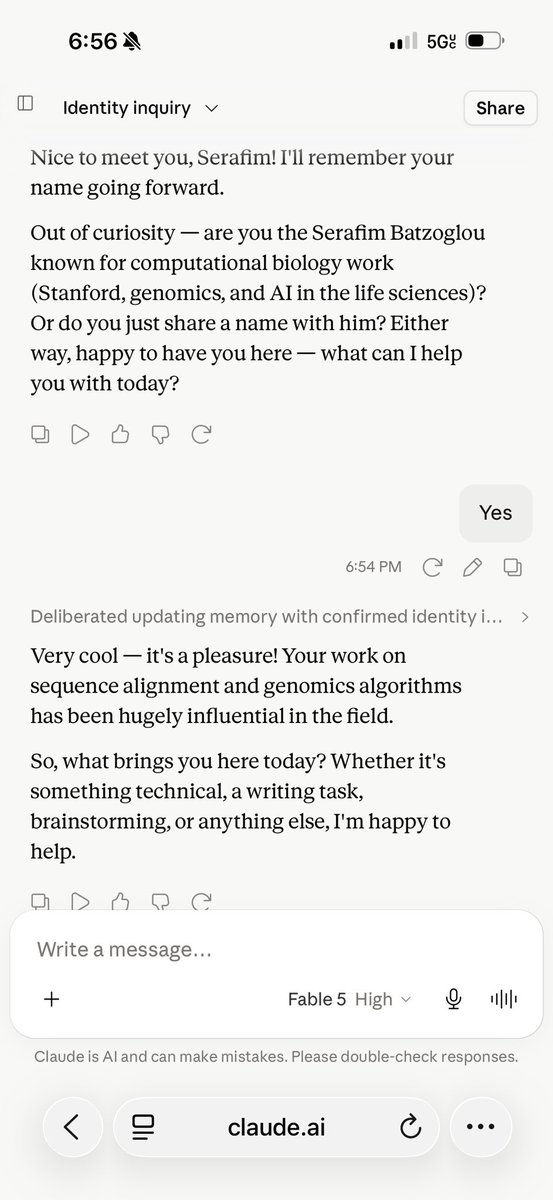The height and width of the screenshot is (1200, 553).
Task: Edit the 'Yes' message with pencil icon
Action: point(472,567)
